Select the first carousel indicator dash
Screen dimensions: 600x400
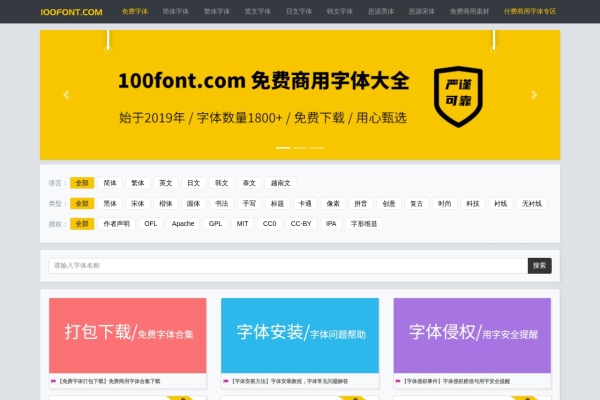[x=283, y=148]
